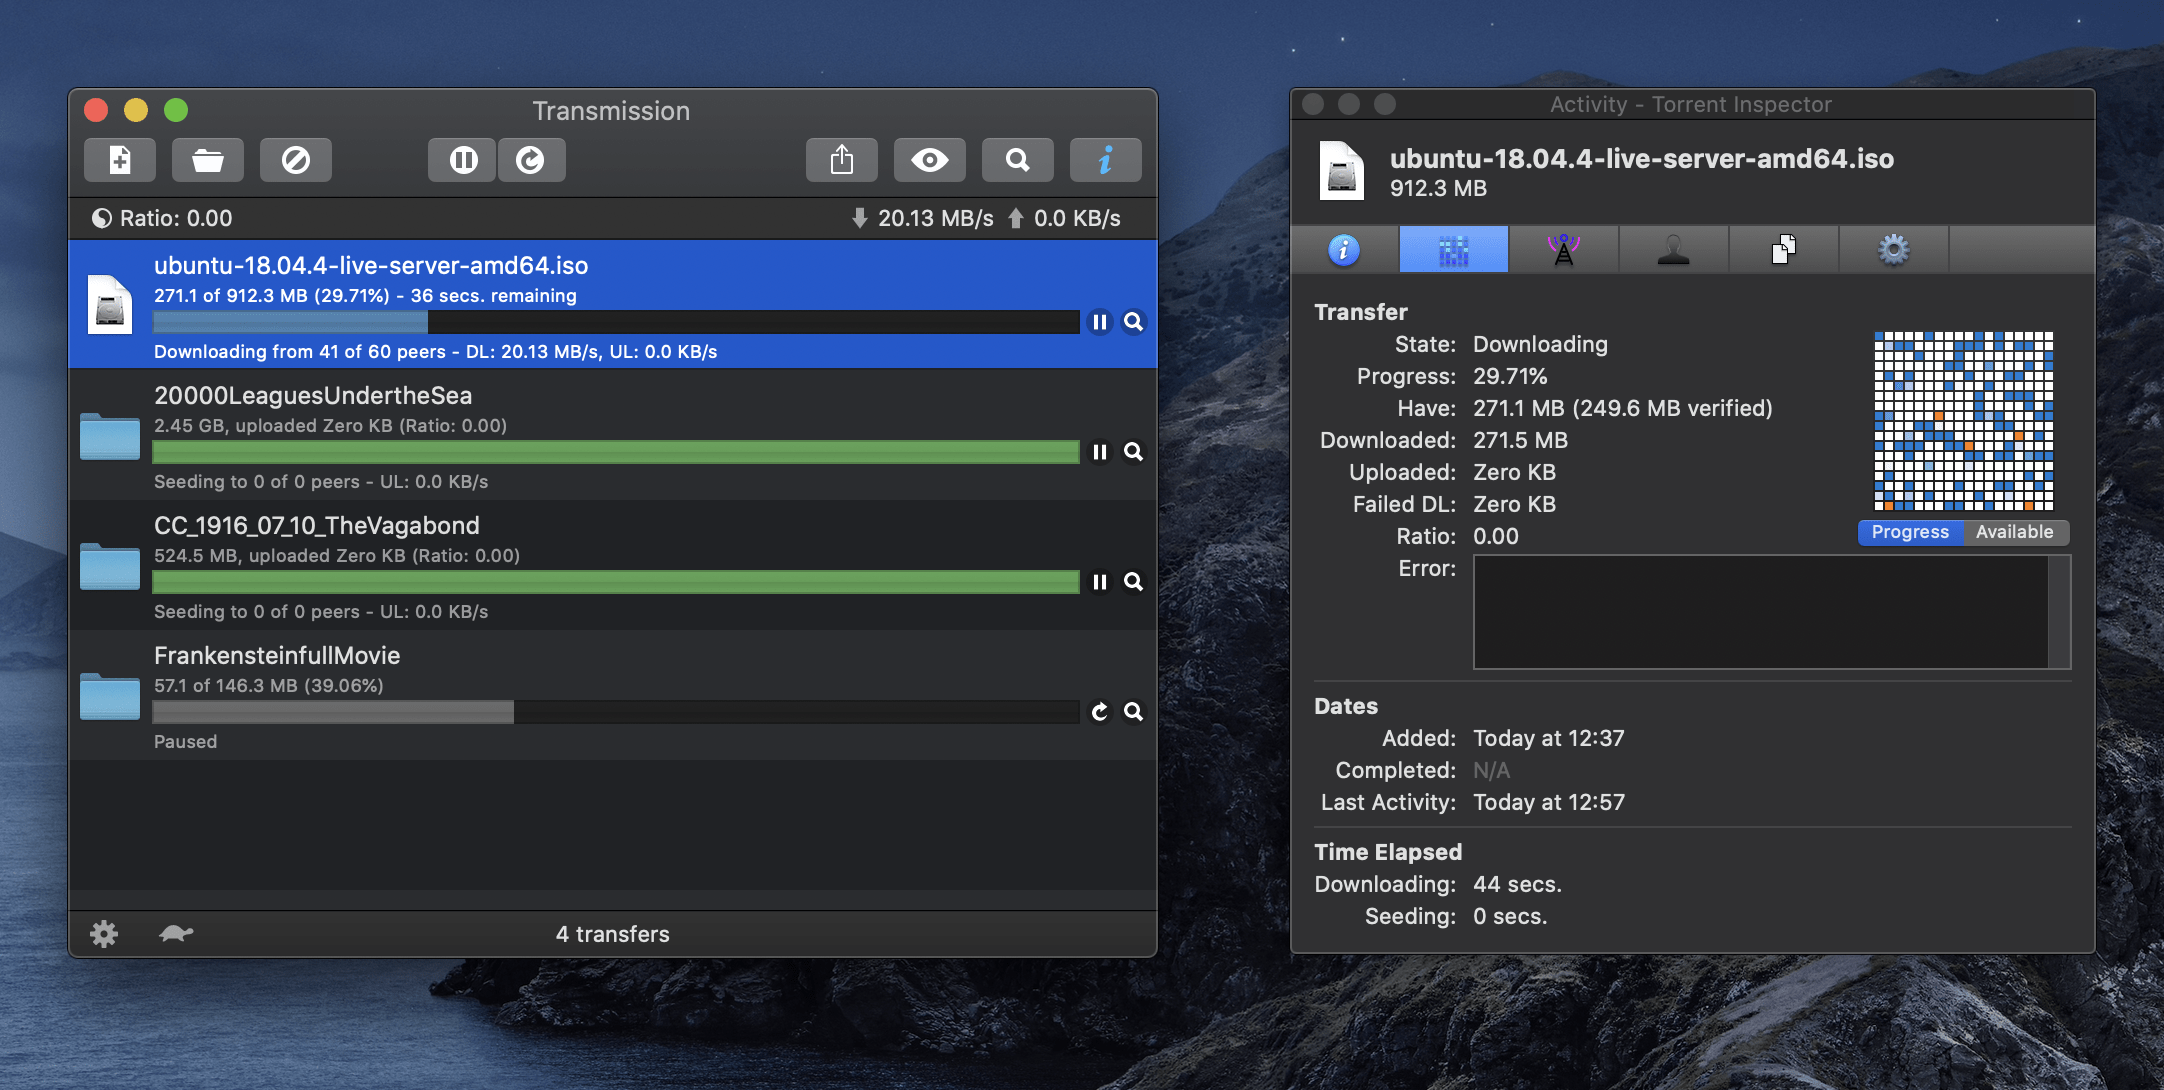Viewport: 2164px width, 1090px height.
Task: Quick Look the selected torrent with the eye icon
Action: tap(930, 159)
